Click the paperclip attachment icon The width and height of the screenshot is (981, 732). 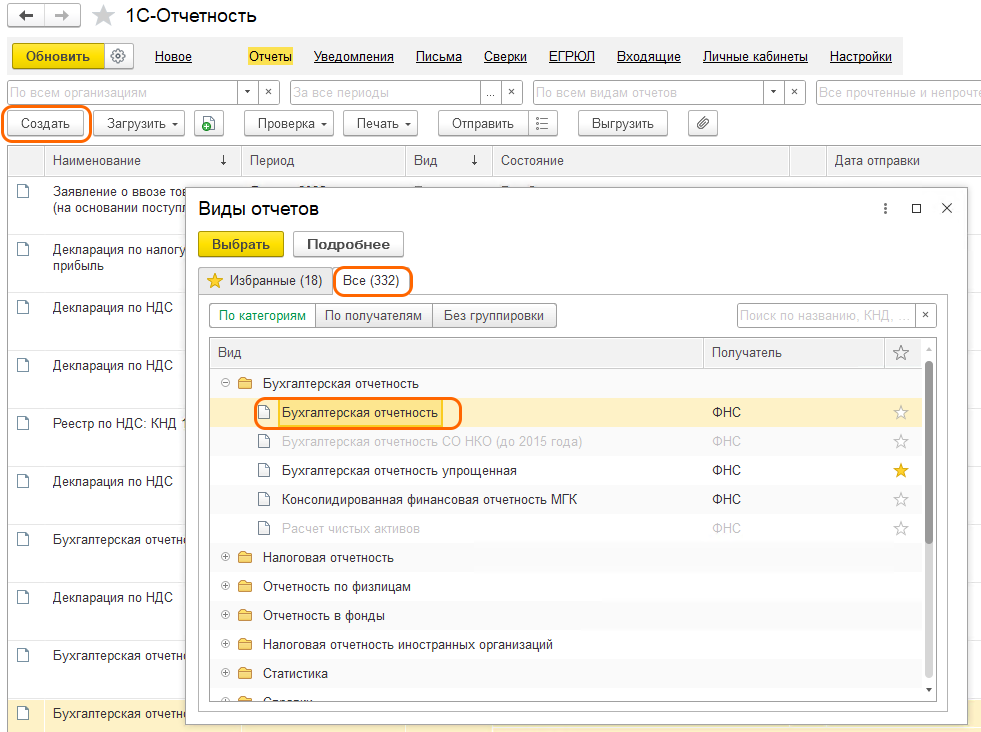(703, 124)
